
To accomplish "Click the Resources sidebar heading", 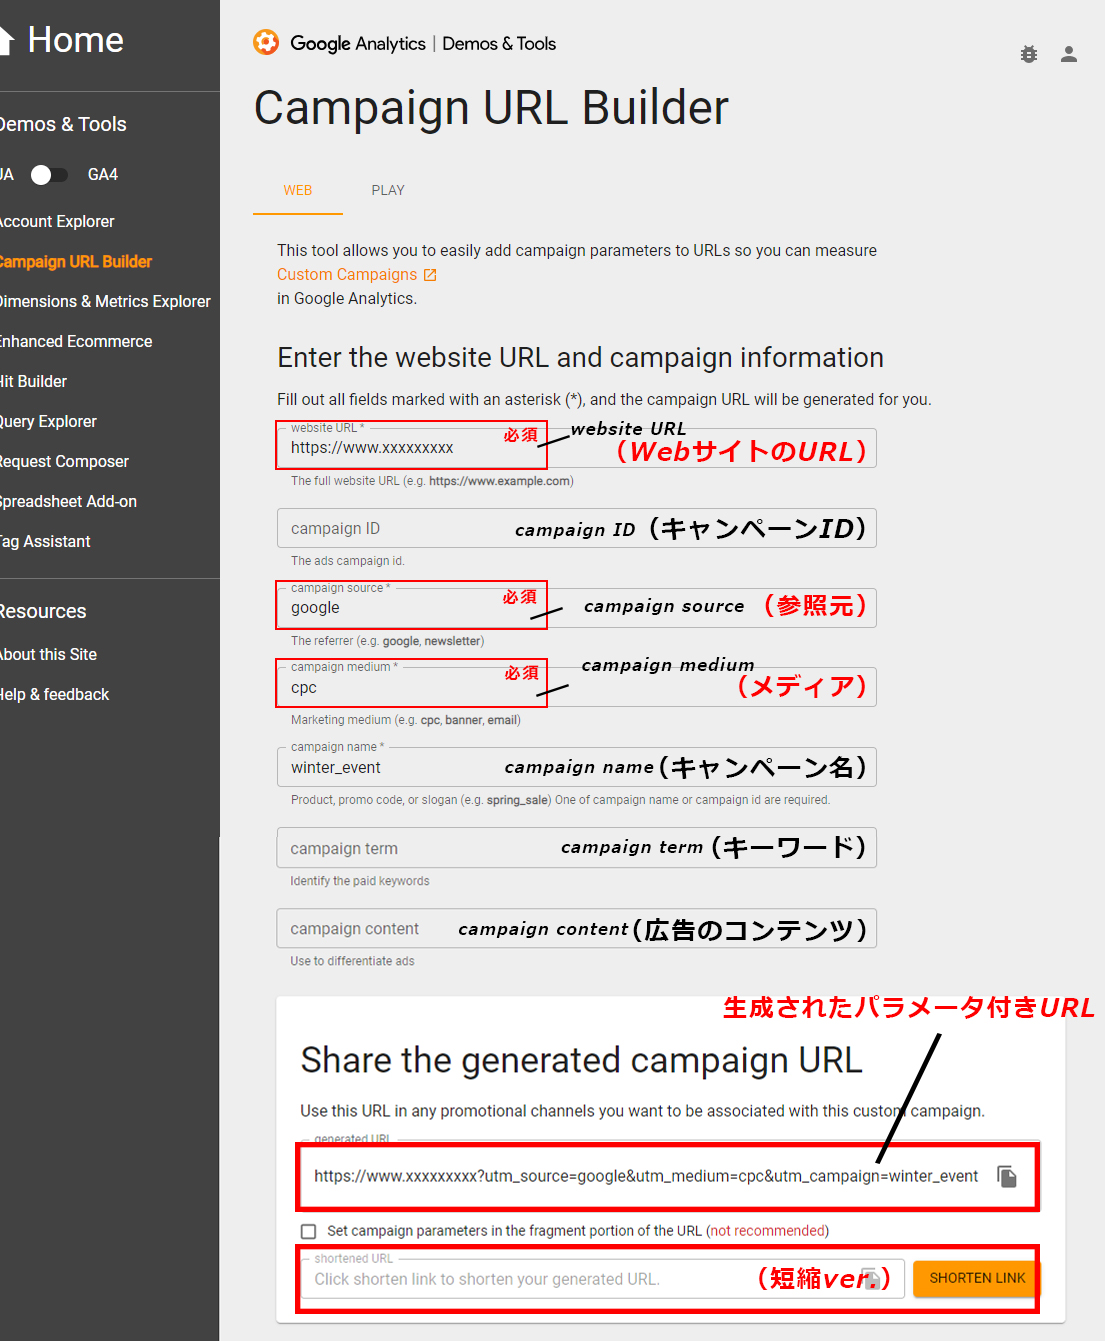I will click(43, 611).
